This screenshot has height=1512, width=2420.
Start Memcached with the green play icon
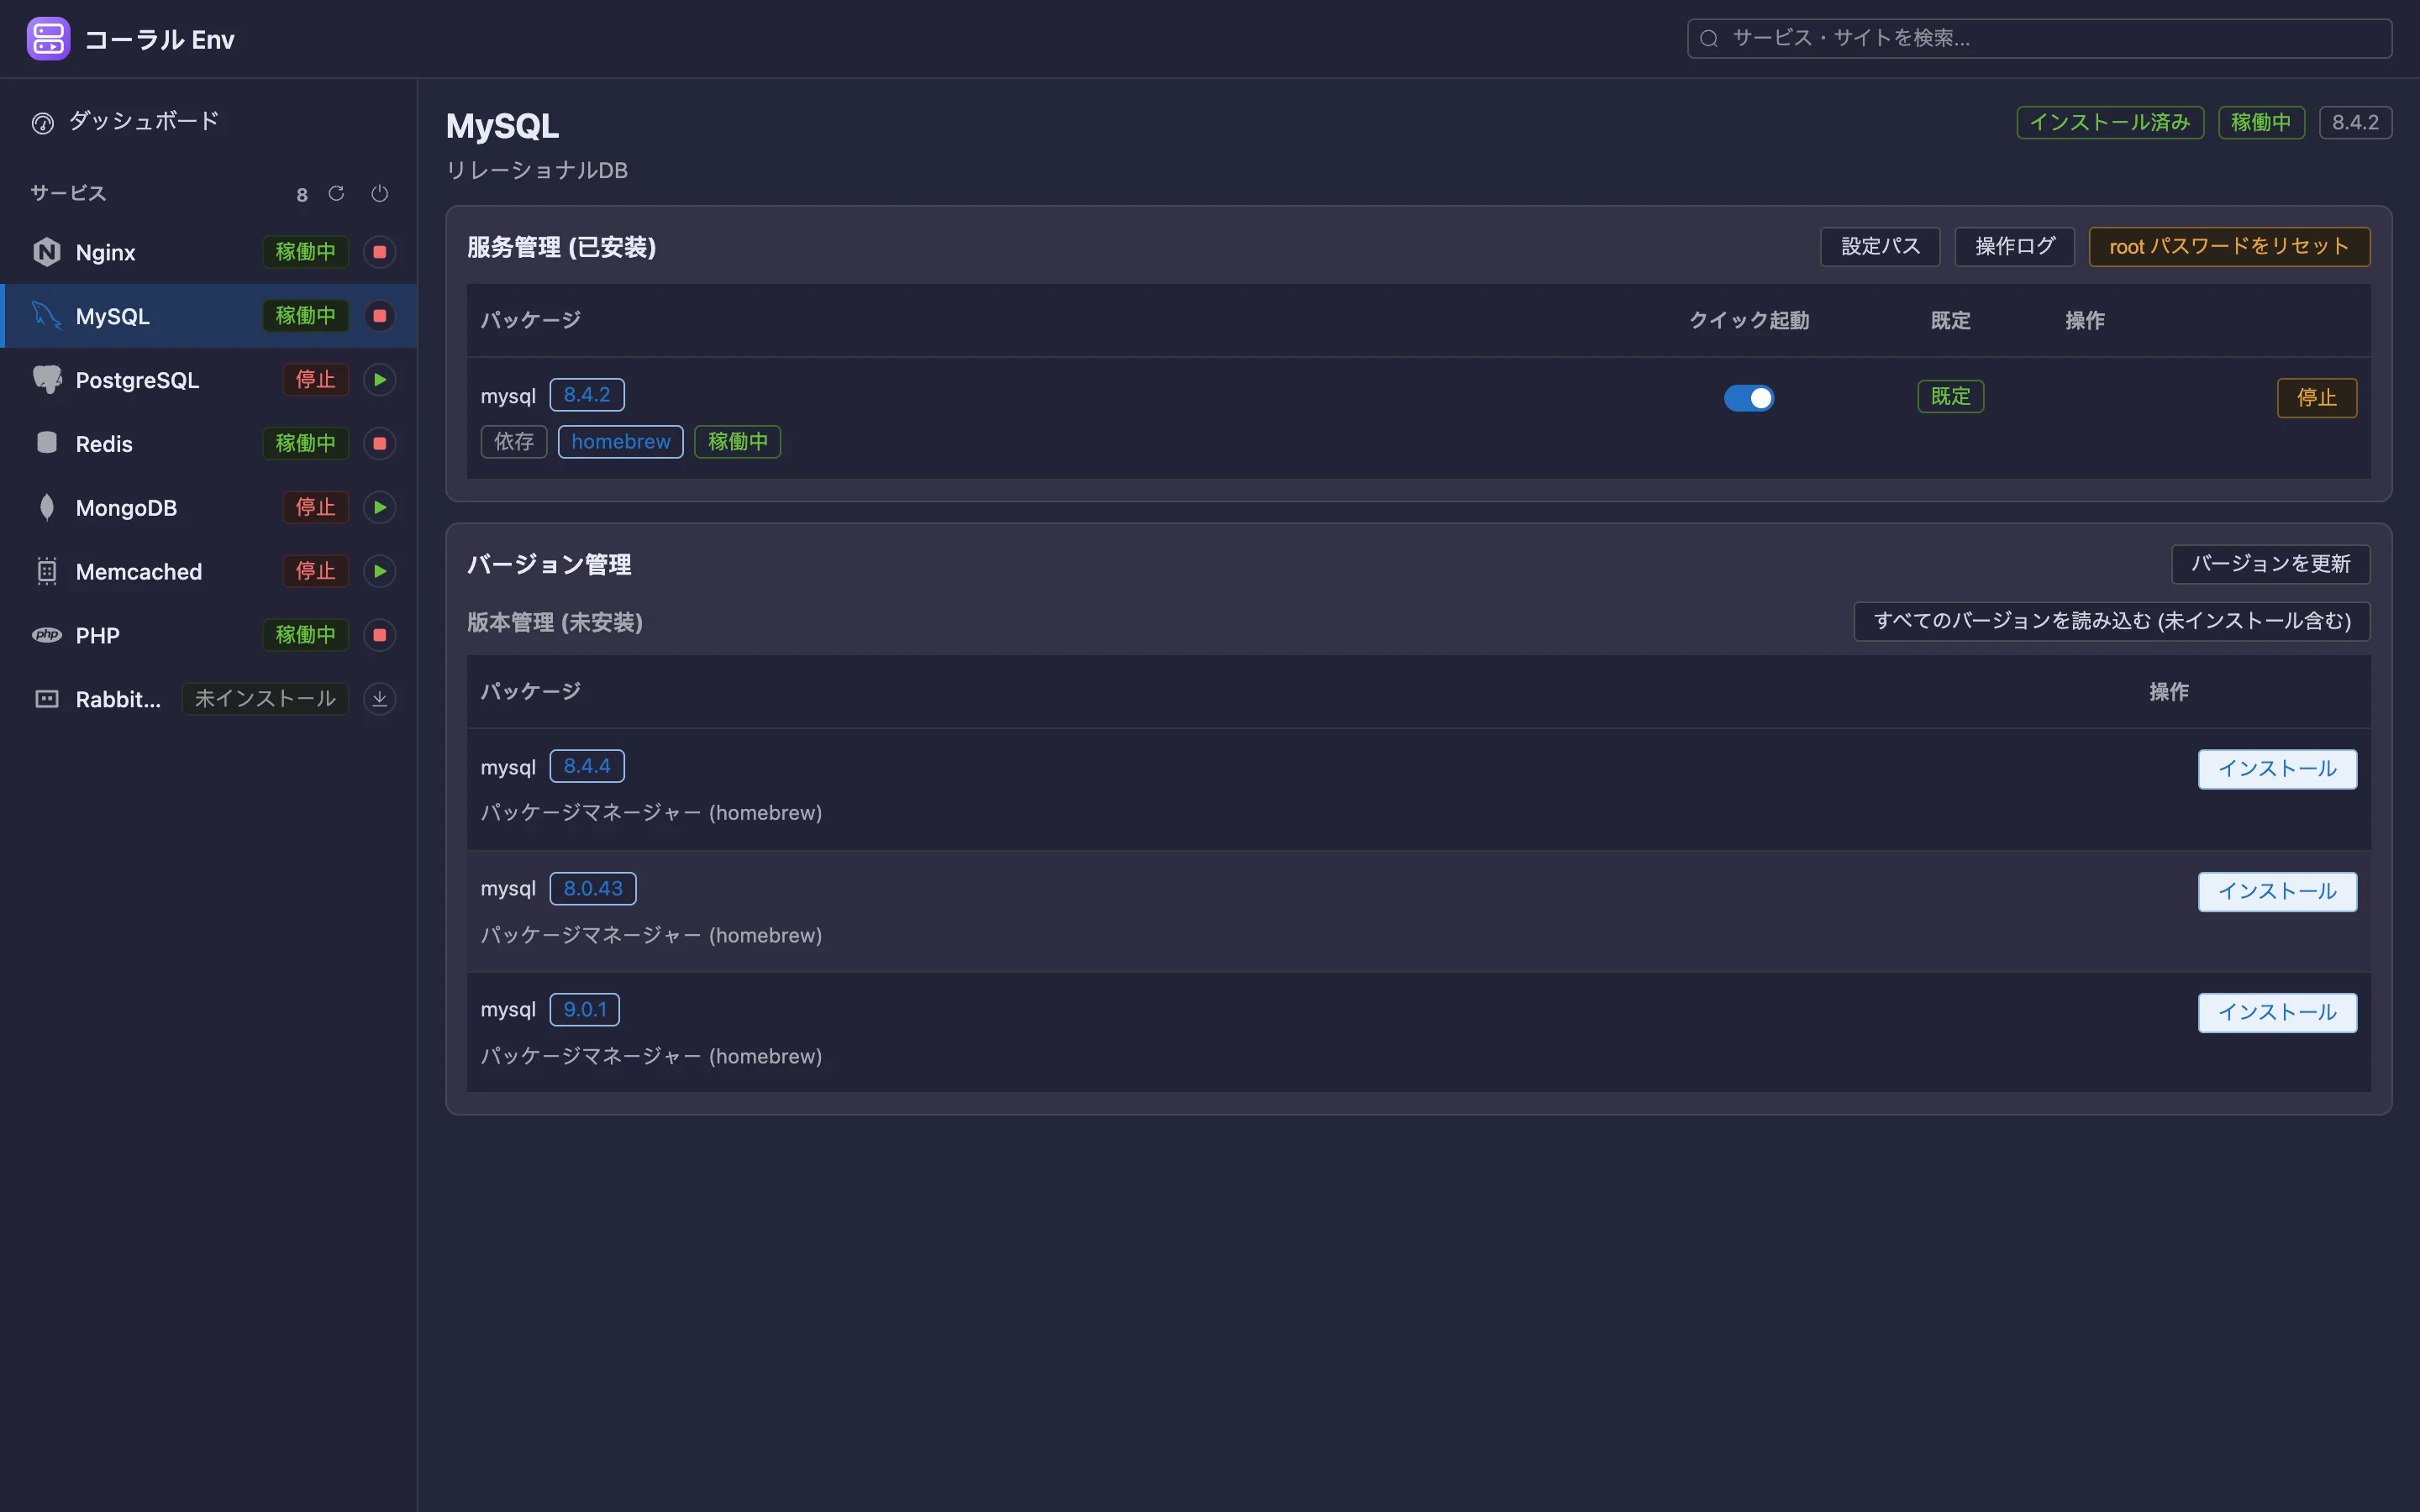point(379,571)
